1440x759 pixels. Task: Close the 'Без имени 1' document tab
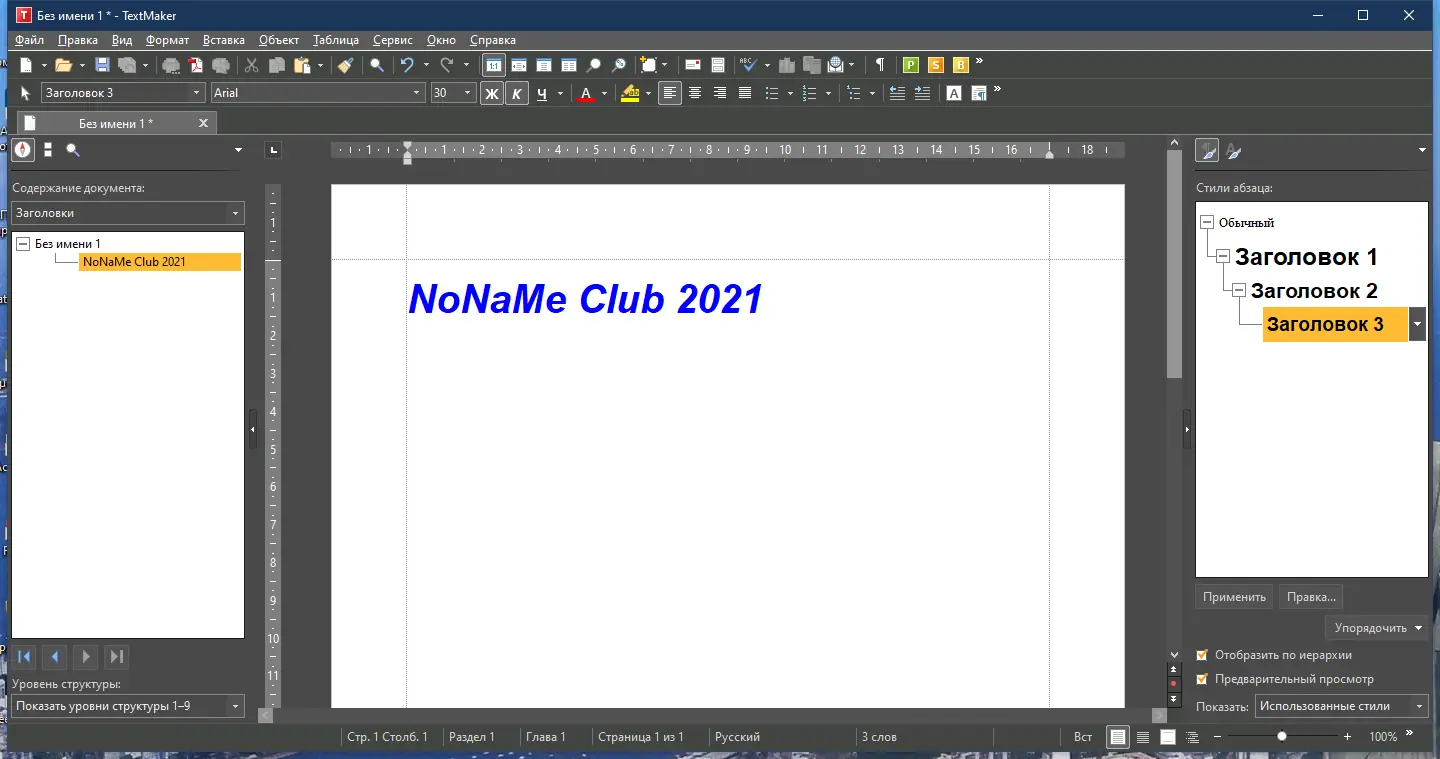click(204, 123)
